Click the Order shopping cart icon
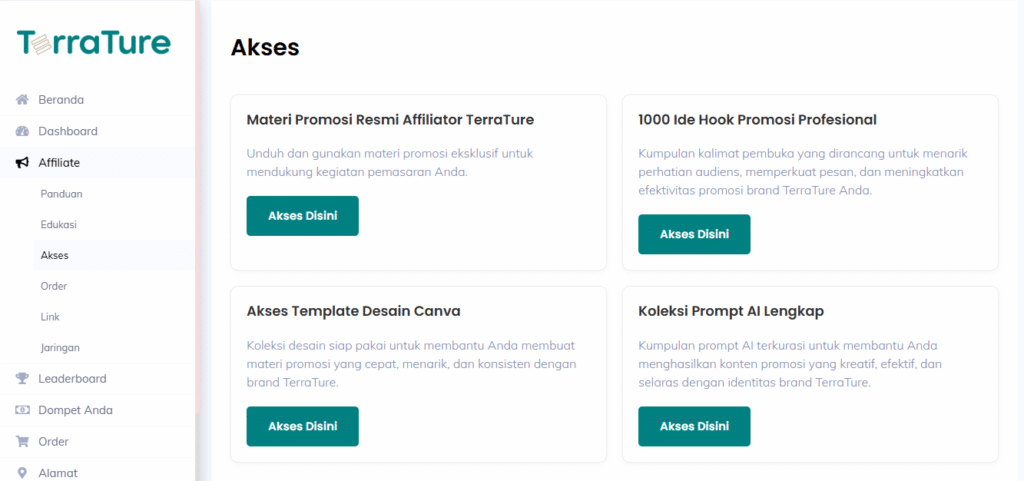Screen dimensions: 1024x481 [x=22, y=441]
